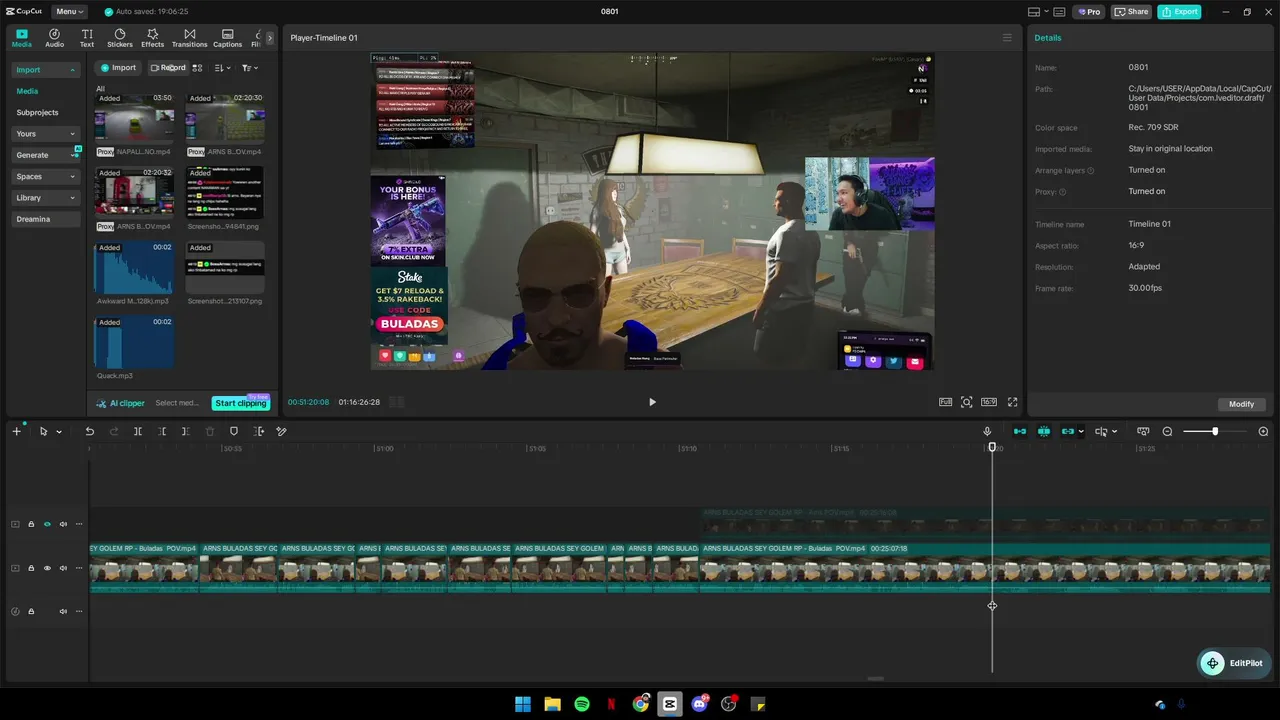The width and height of the screenshot is (1280, 720).
Task: Toggle main track magnet in the timeline toolbar
Action: [1020, 431]
